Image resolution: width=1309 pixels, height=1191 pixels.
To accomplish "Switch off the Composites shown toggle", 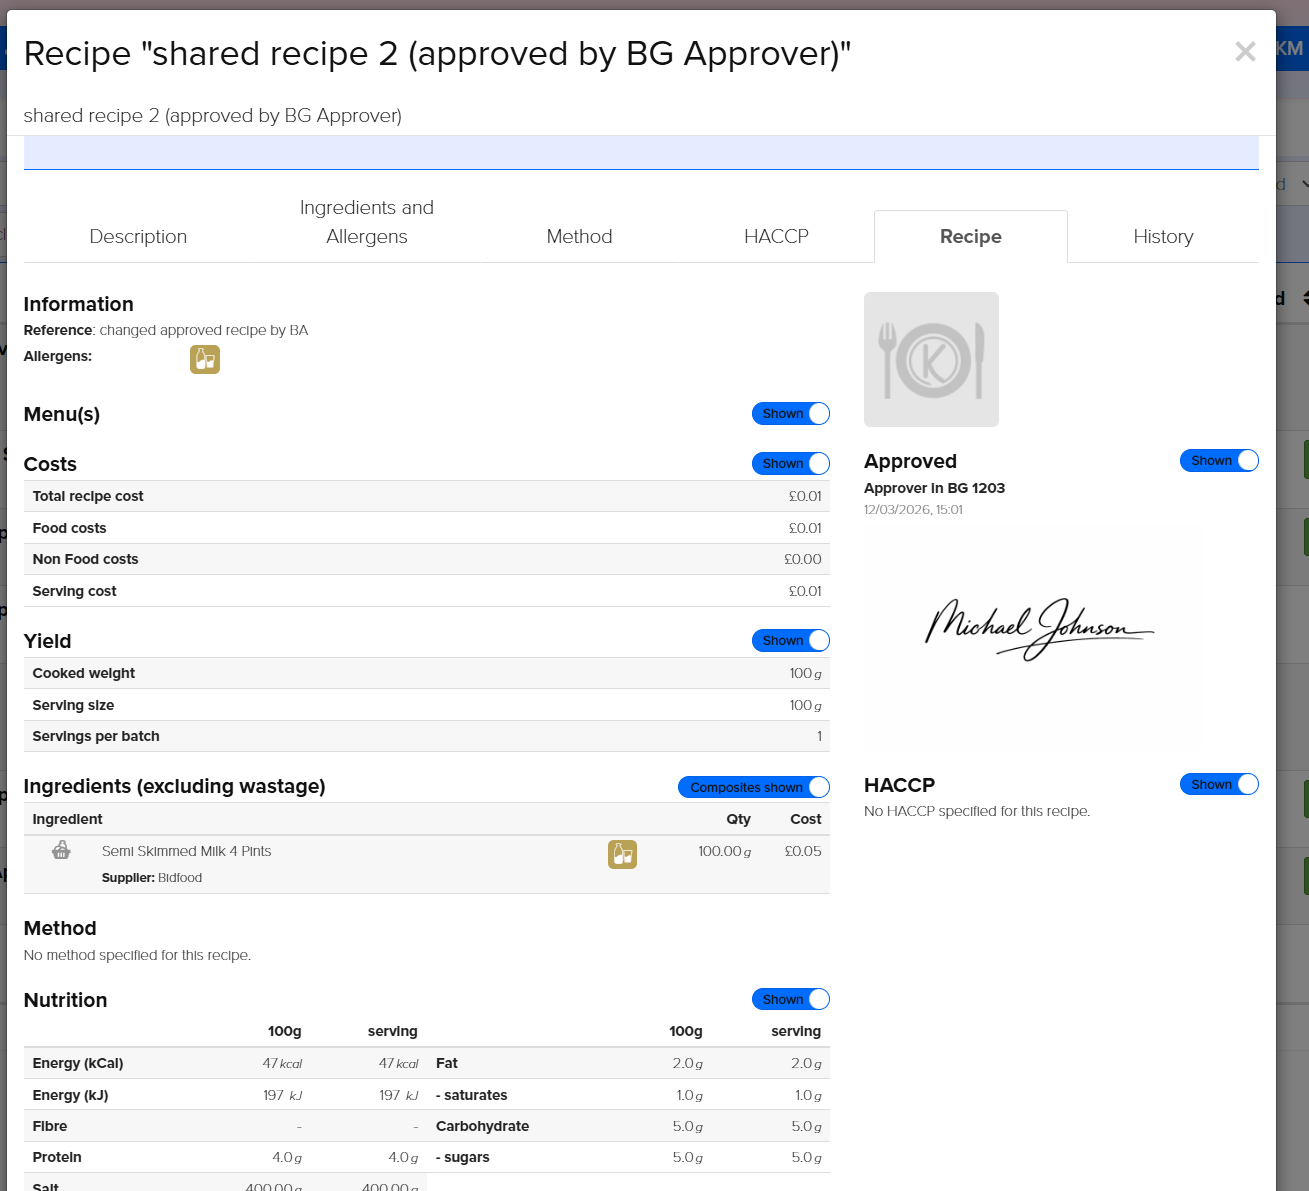I will (753, 787).
